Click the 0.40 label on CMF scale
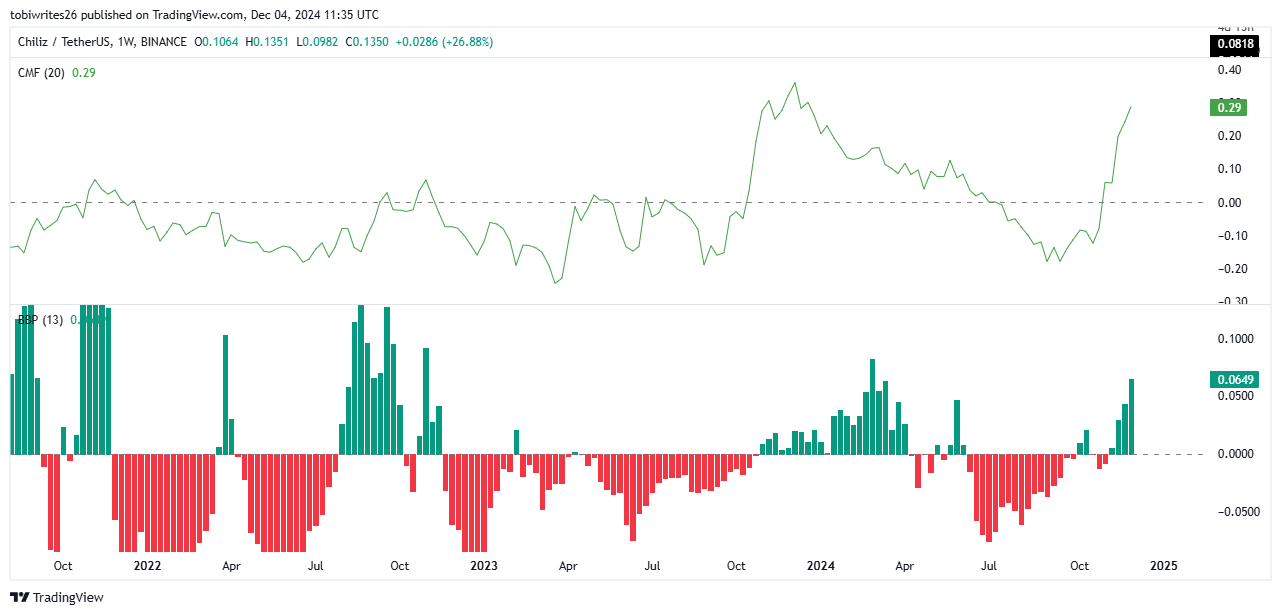This screenshot has width=1281, height=615. 1229,70
